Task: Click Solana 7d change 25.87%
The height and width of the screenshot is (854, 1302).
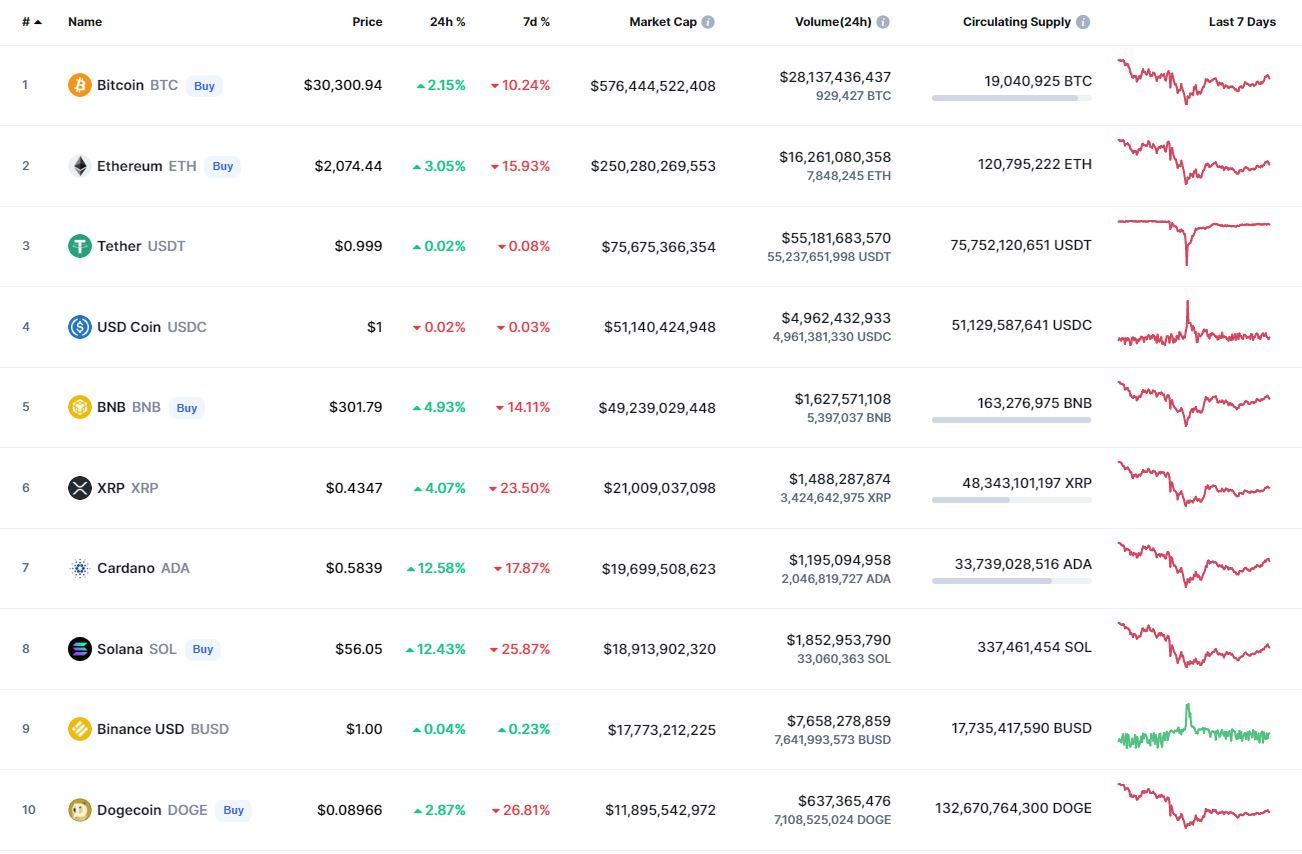Action: pyautogui.click(x=520, y=649)
